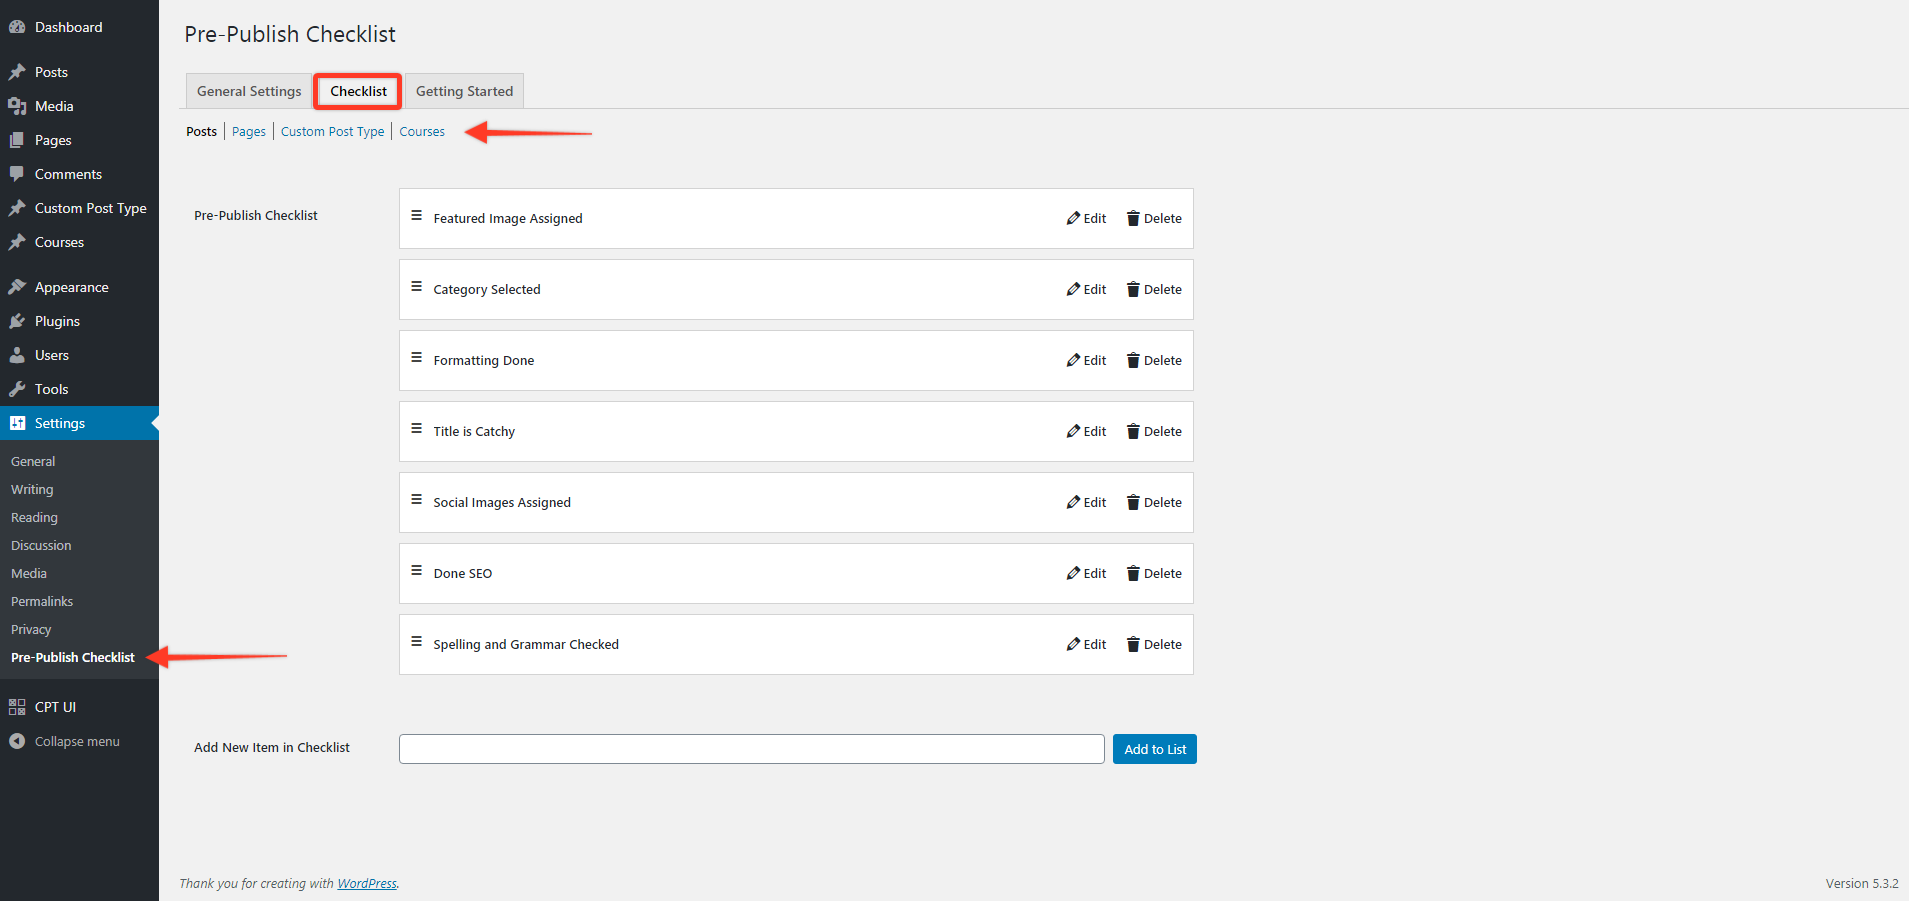Click the CPT UI sidebar icon
Image resolution: width=1909 pixels, height=901 pixels.
16,706
